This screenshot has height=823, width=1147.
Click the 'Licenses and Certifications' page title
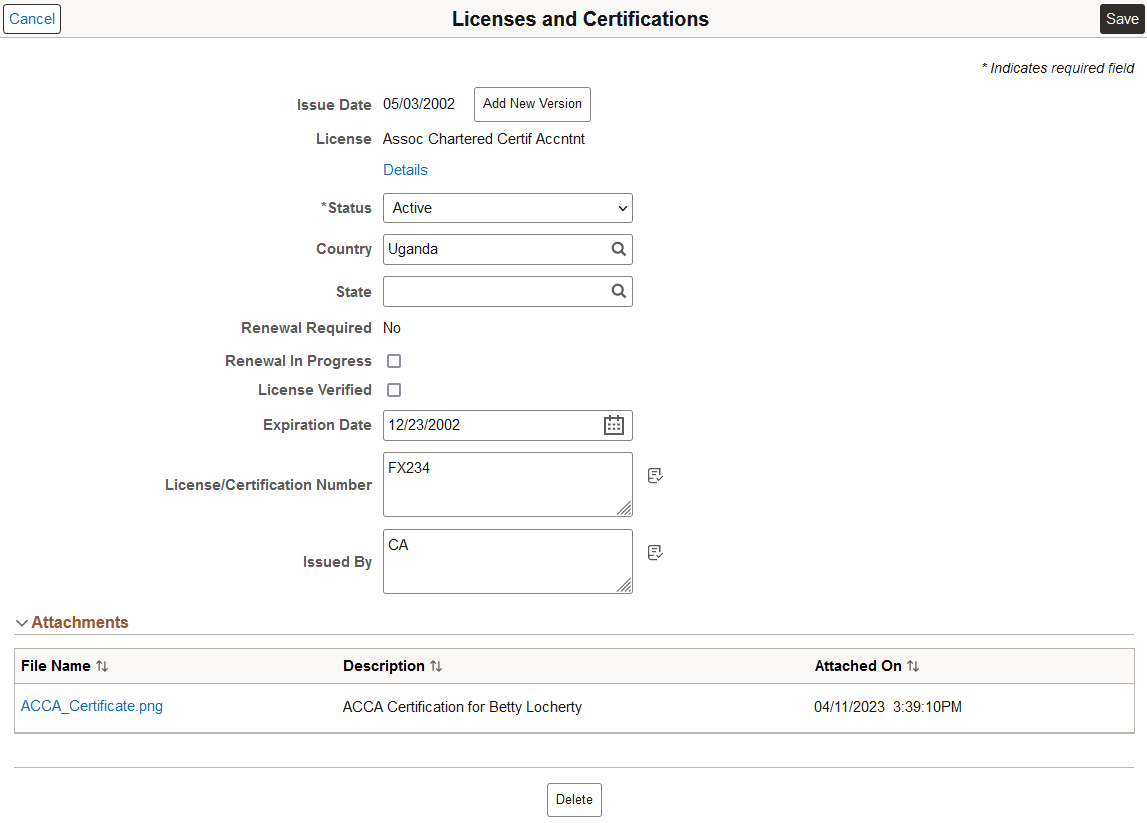tap(580, 19)
